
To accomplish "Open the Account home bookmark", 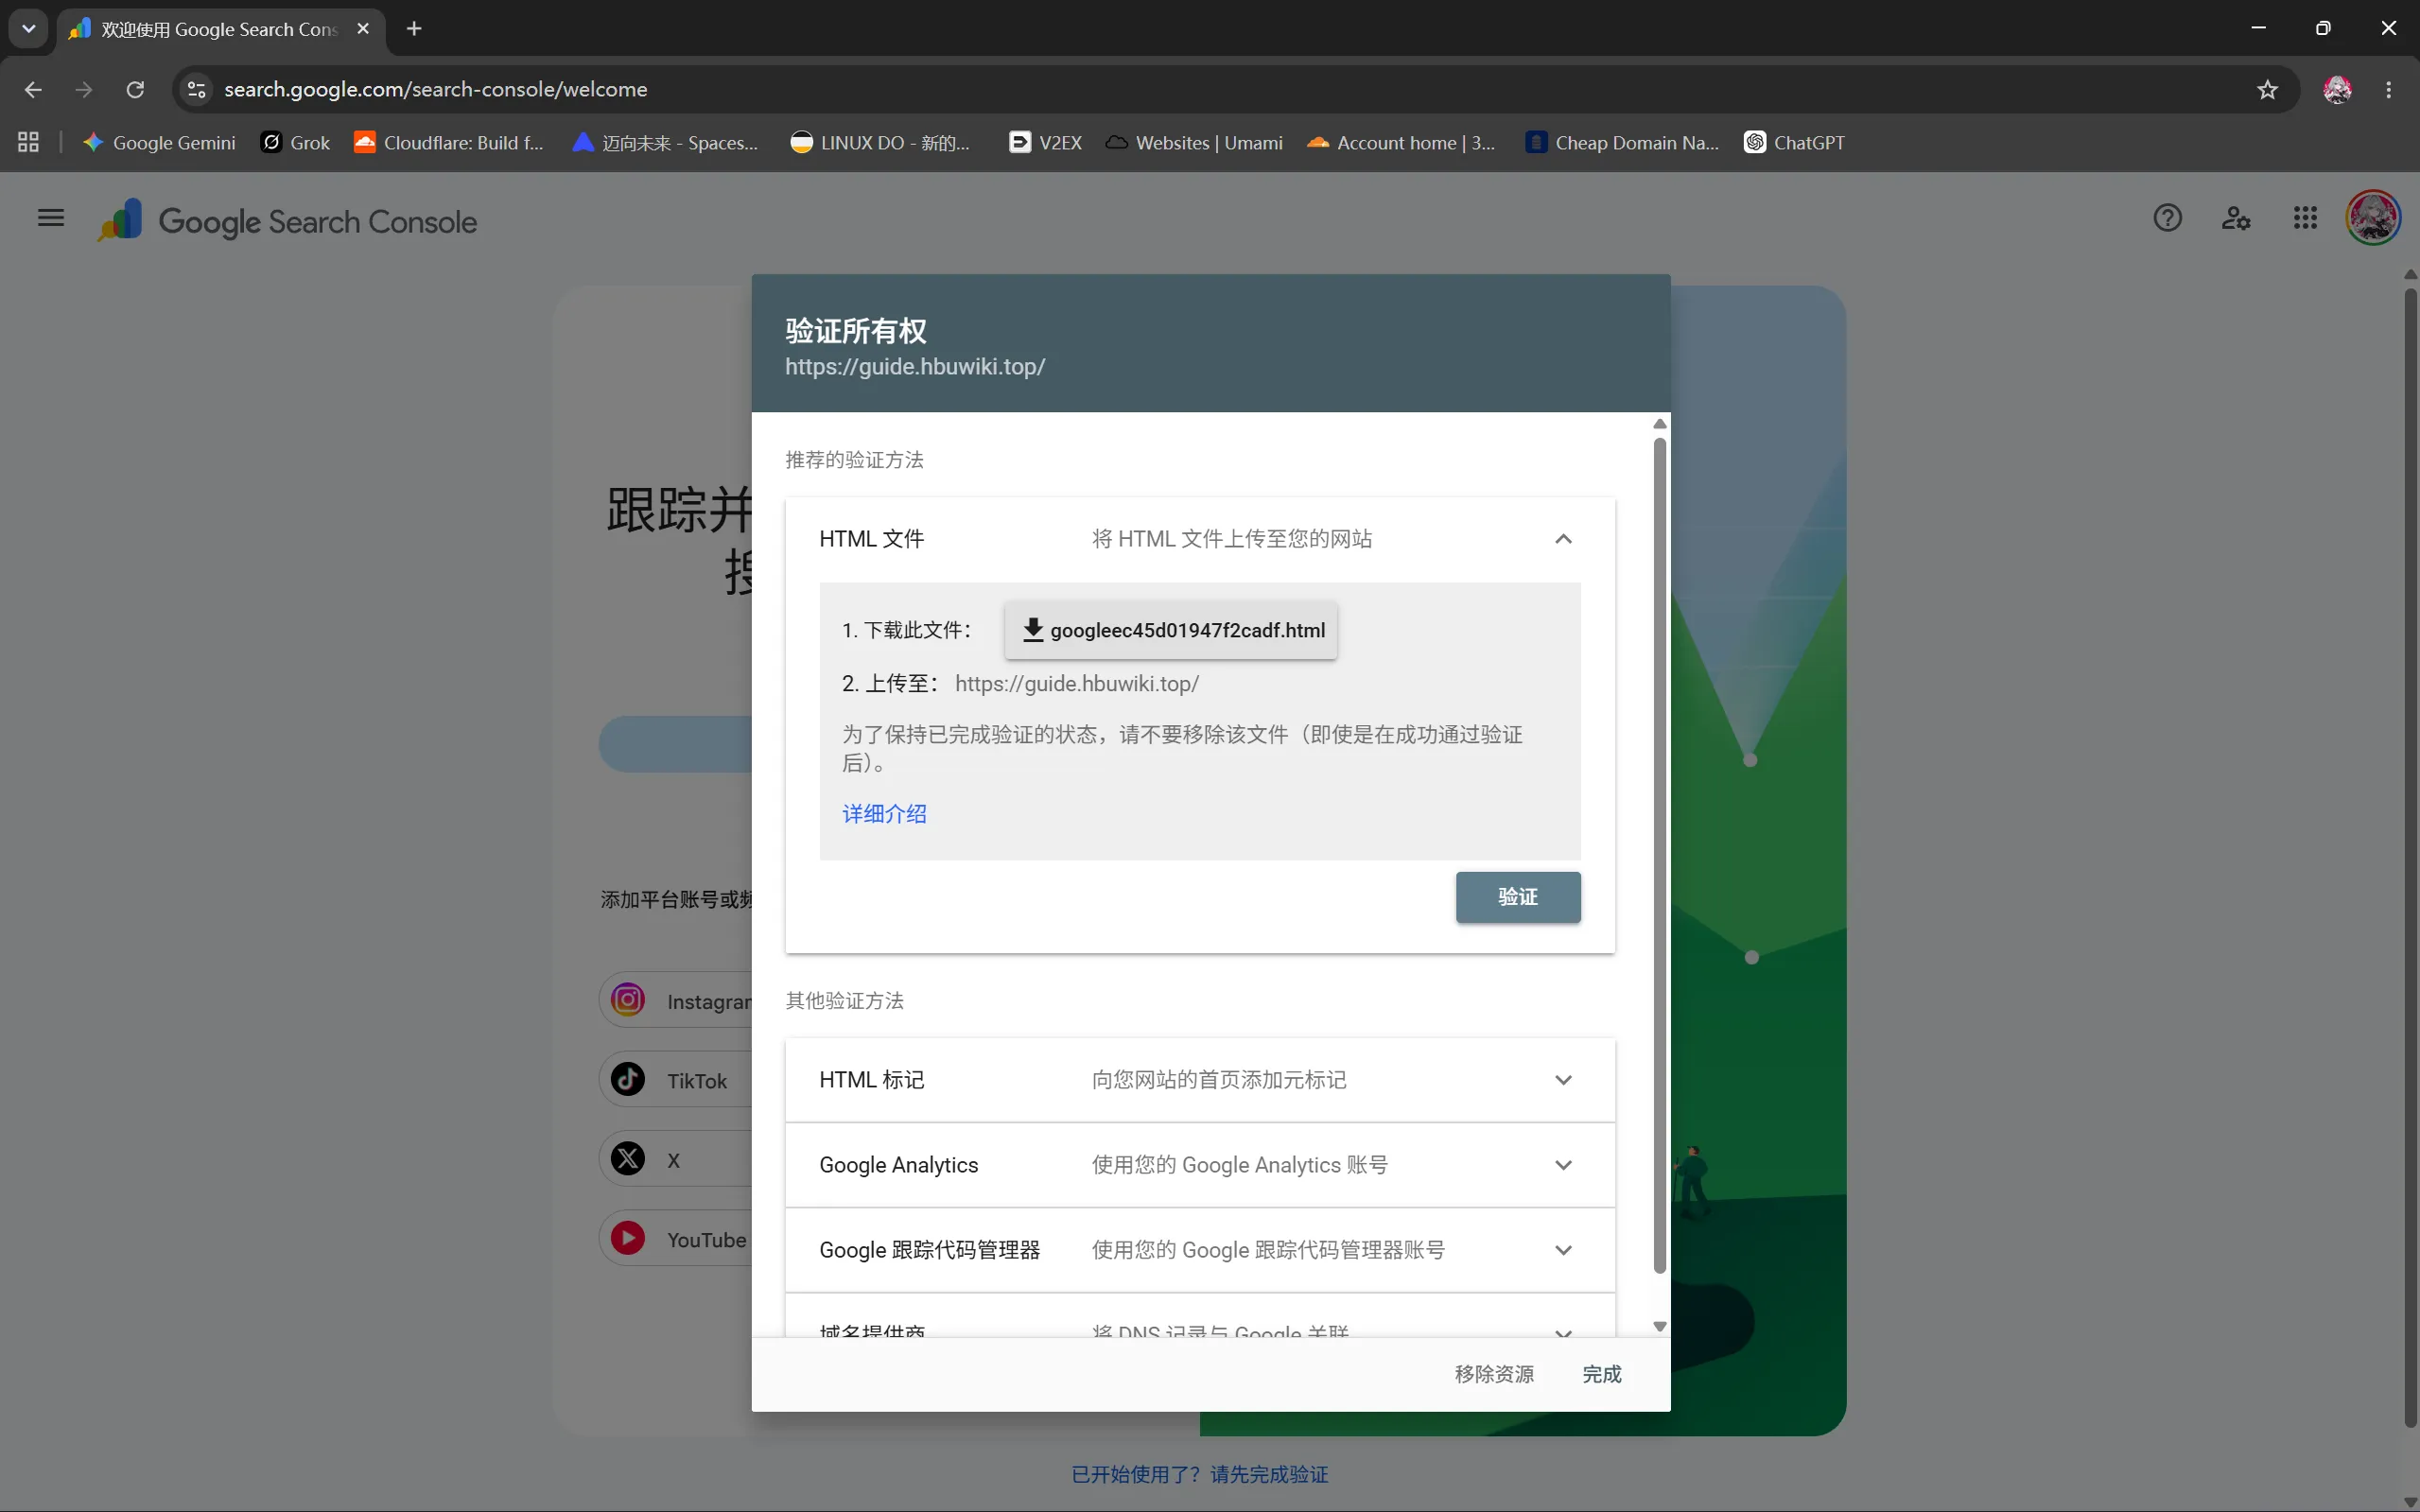I will point(1401,142).
